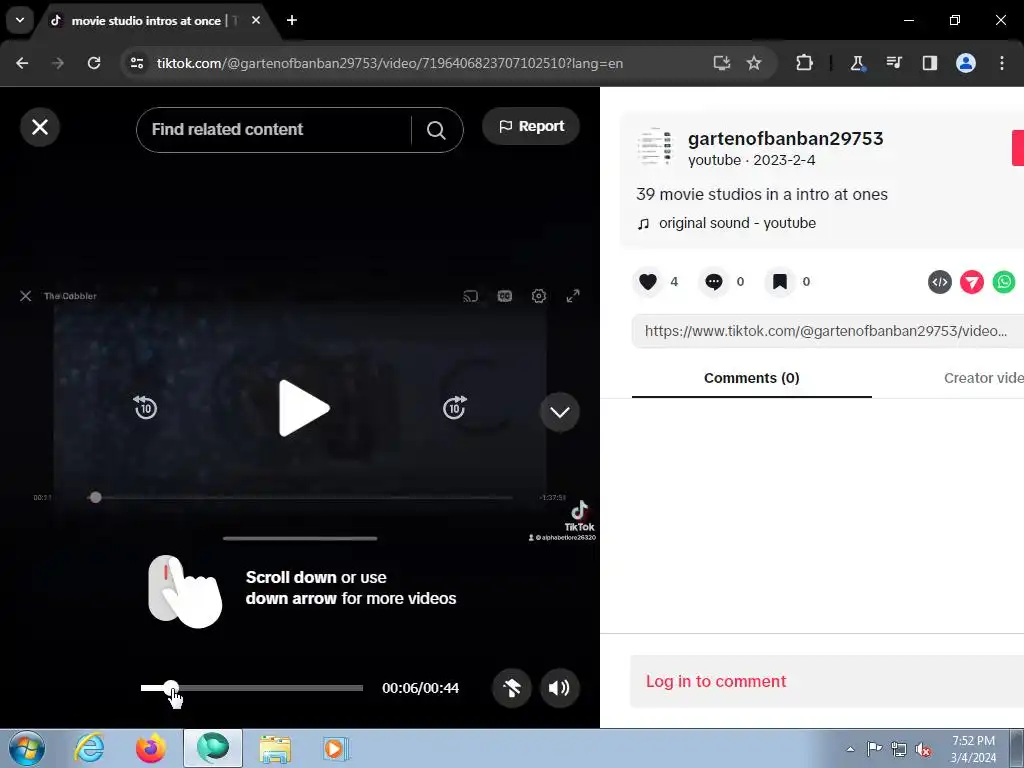Select the Comments (0) tab
This screenshot has height=768, width=1024.
point(752,378)
